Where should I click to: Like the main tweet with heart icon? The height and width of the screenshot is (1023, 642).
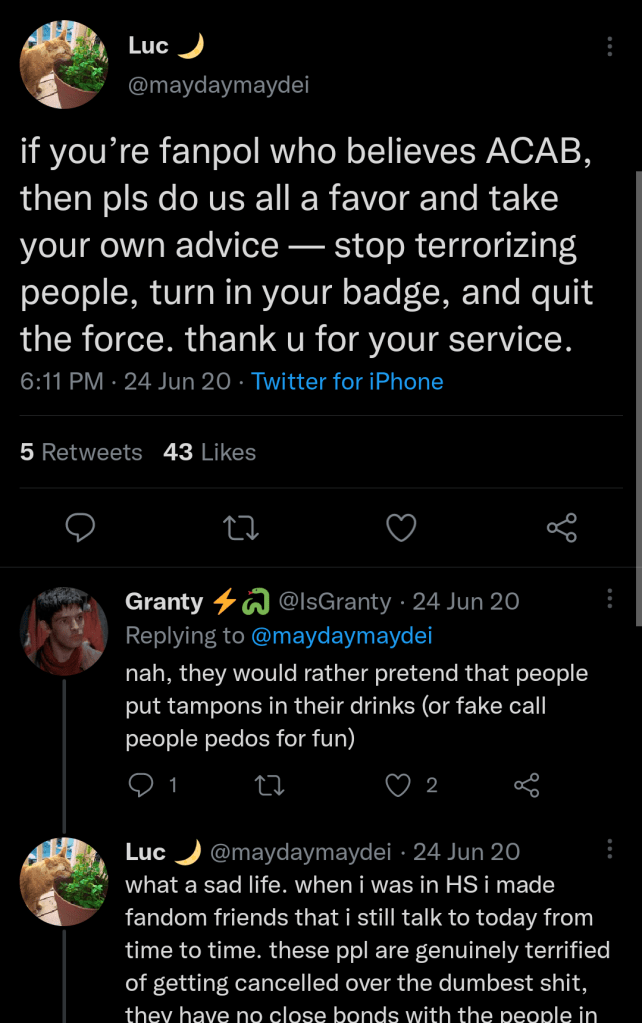401,528
